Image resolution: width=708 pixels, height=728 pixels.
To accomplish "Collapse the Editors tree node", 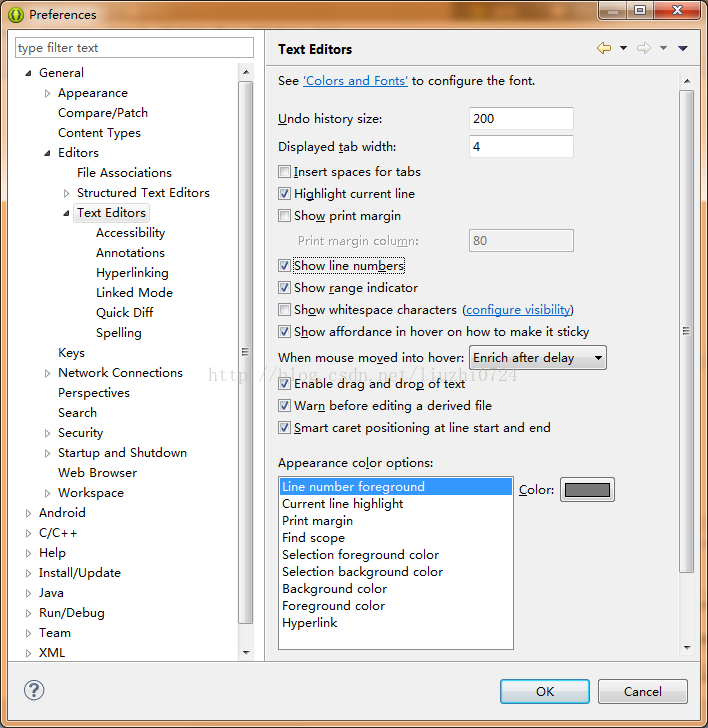I will 47,153.
